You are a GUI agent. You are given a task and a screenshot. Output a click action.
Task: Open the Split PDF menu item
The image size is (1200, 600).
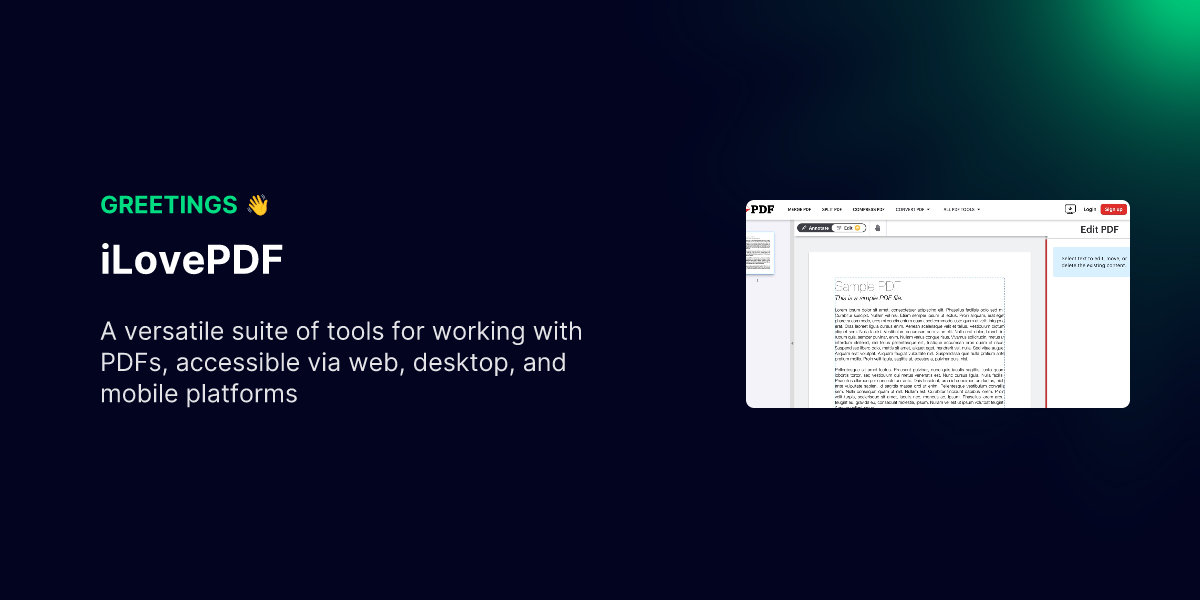pyautogui.click(x=832, y=209)
